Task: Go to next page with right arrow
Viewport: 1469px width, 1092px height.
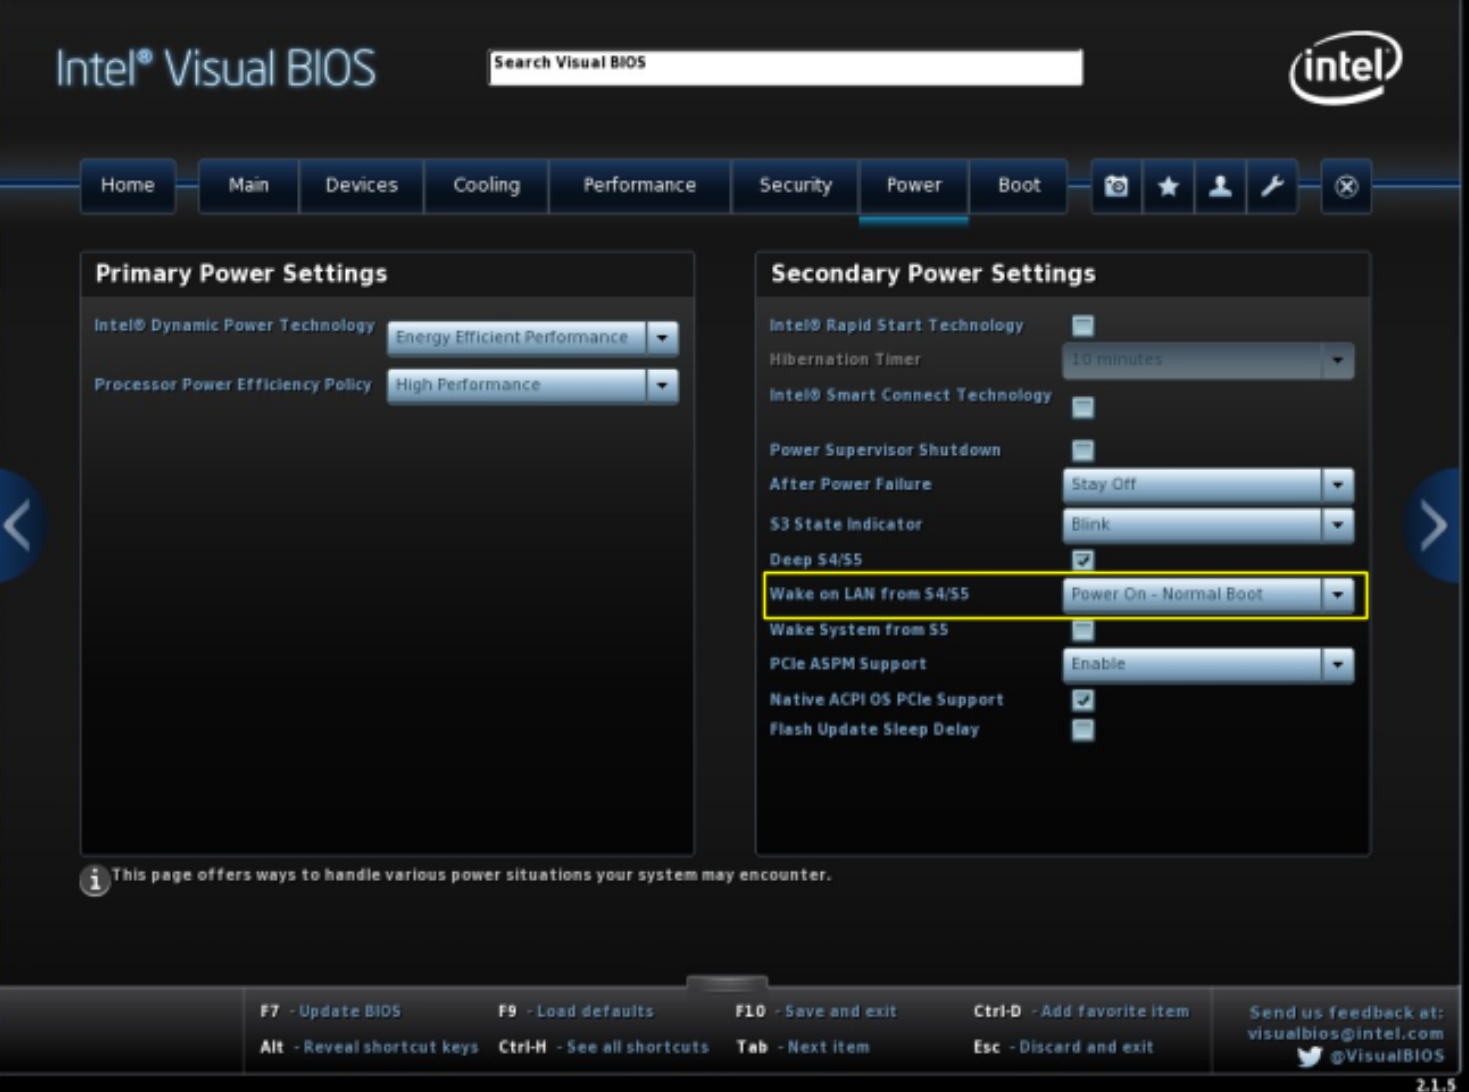Action: (1434, 525)
